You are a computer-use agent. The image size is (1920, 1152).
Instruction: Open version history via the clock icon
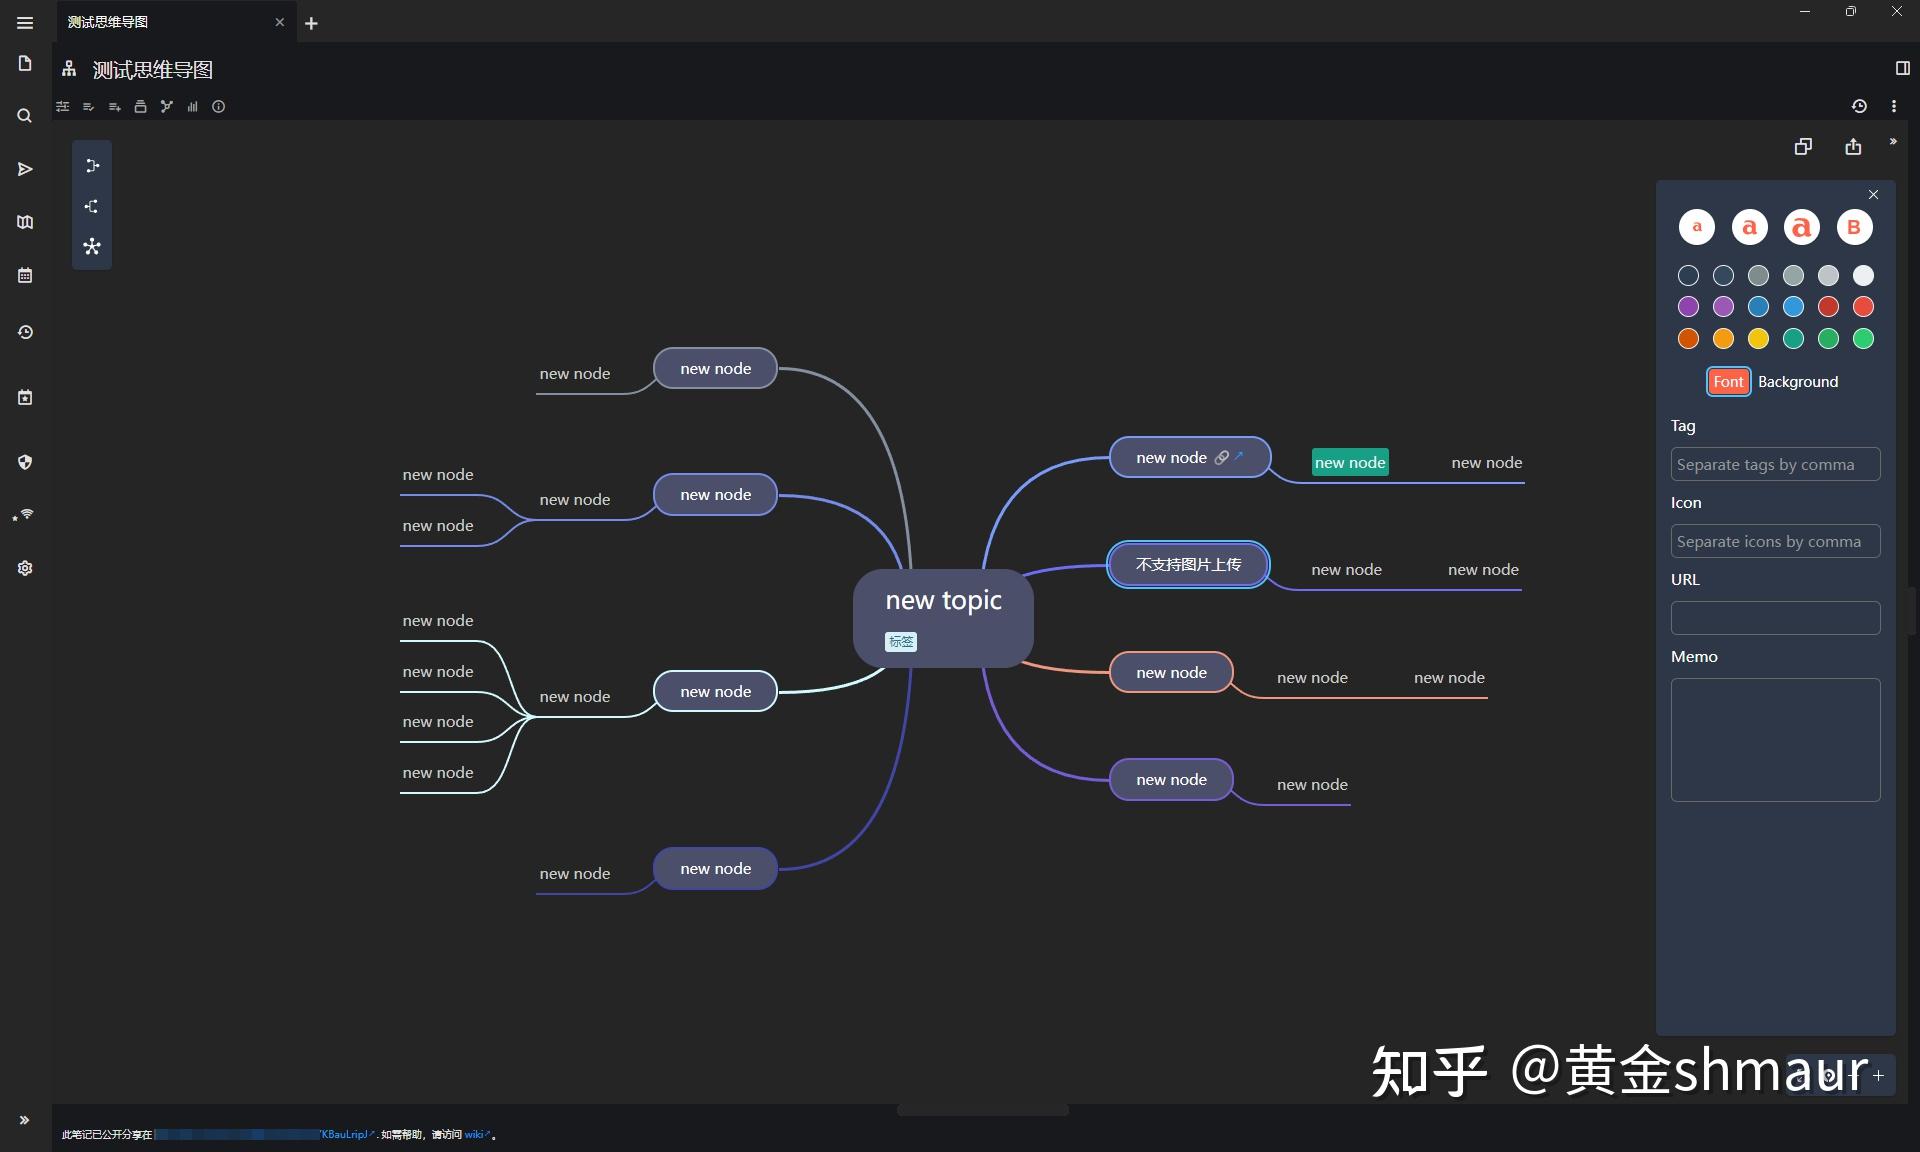pos(1860,106)
